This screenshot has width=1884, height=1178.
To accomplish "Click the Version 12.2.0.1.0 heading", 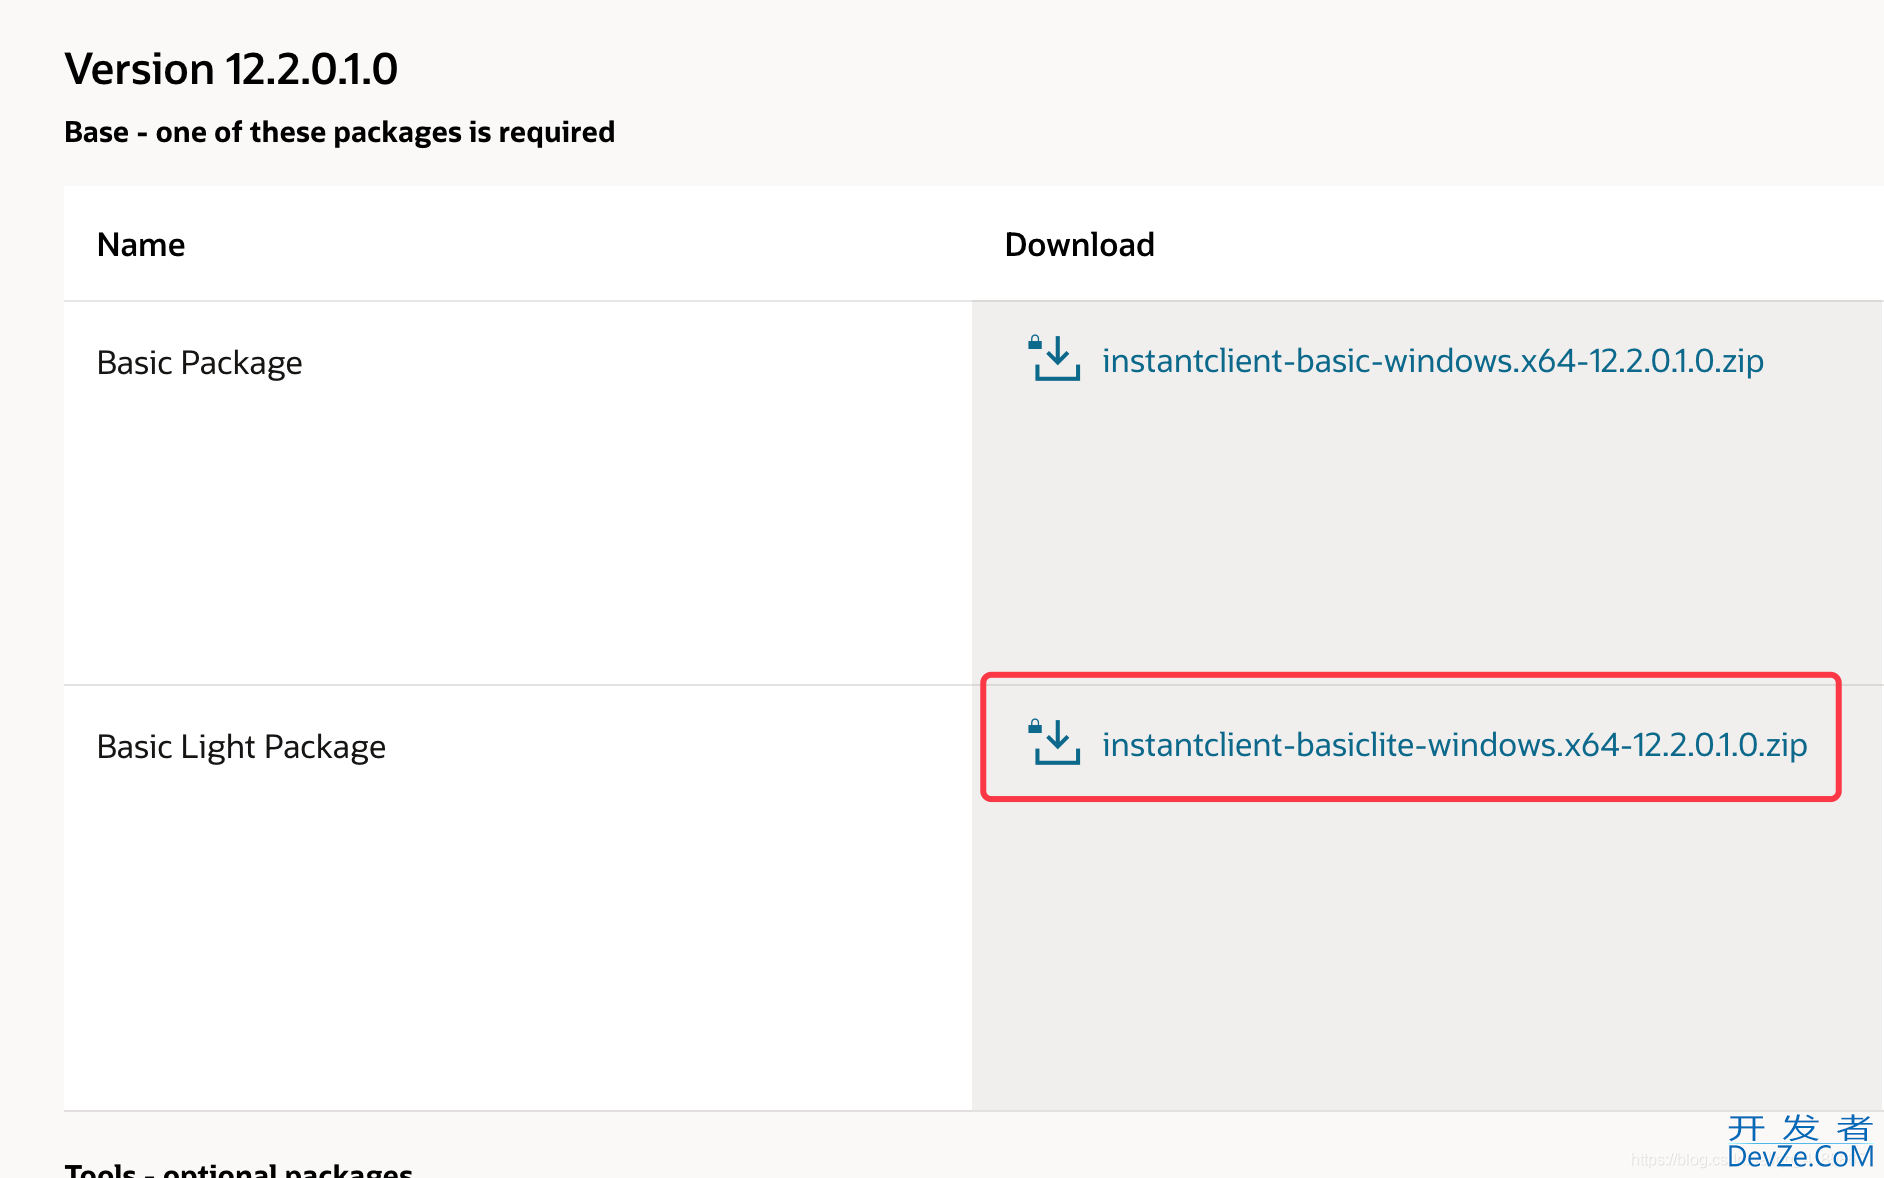I will click(x=231, y=69).
